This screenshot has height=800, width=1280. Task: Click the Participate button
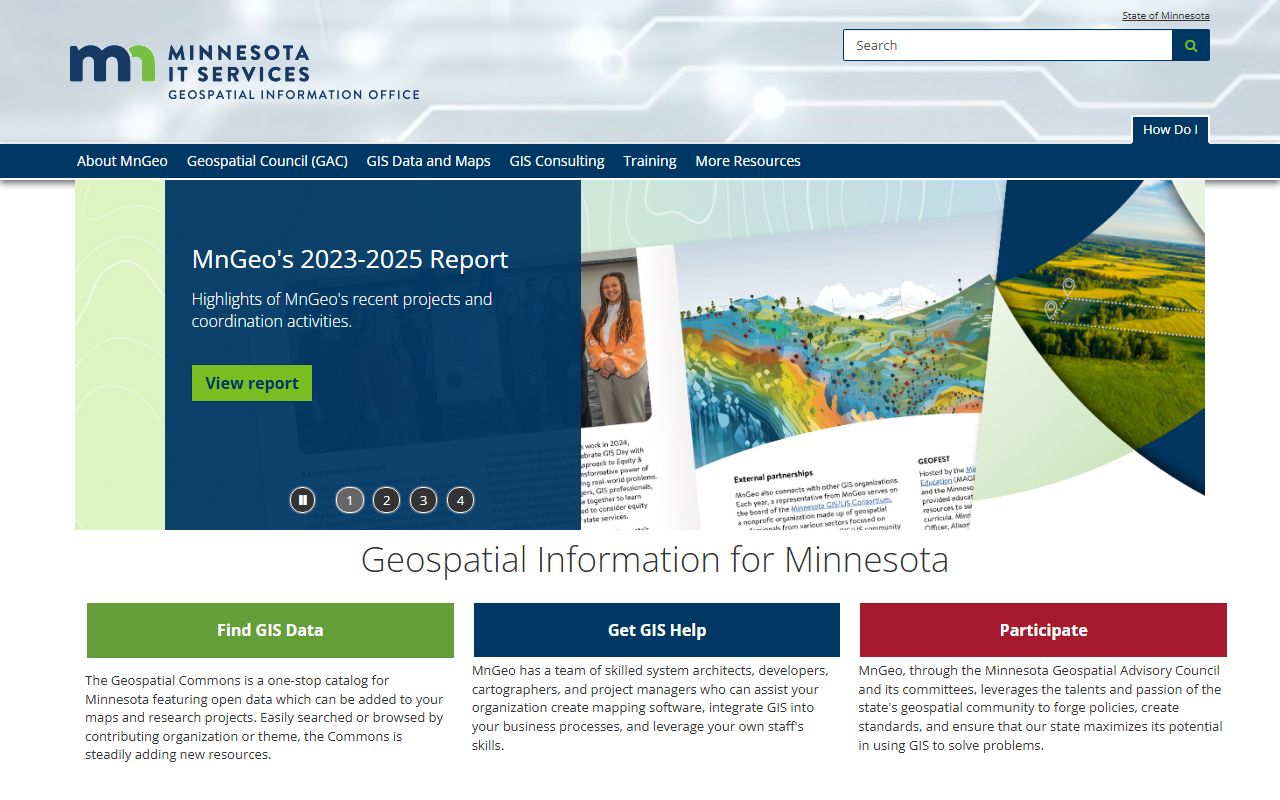(1043, 630)
